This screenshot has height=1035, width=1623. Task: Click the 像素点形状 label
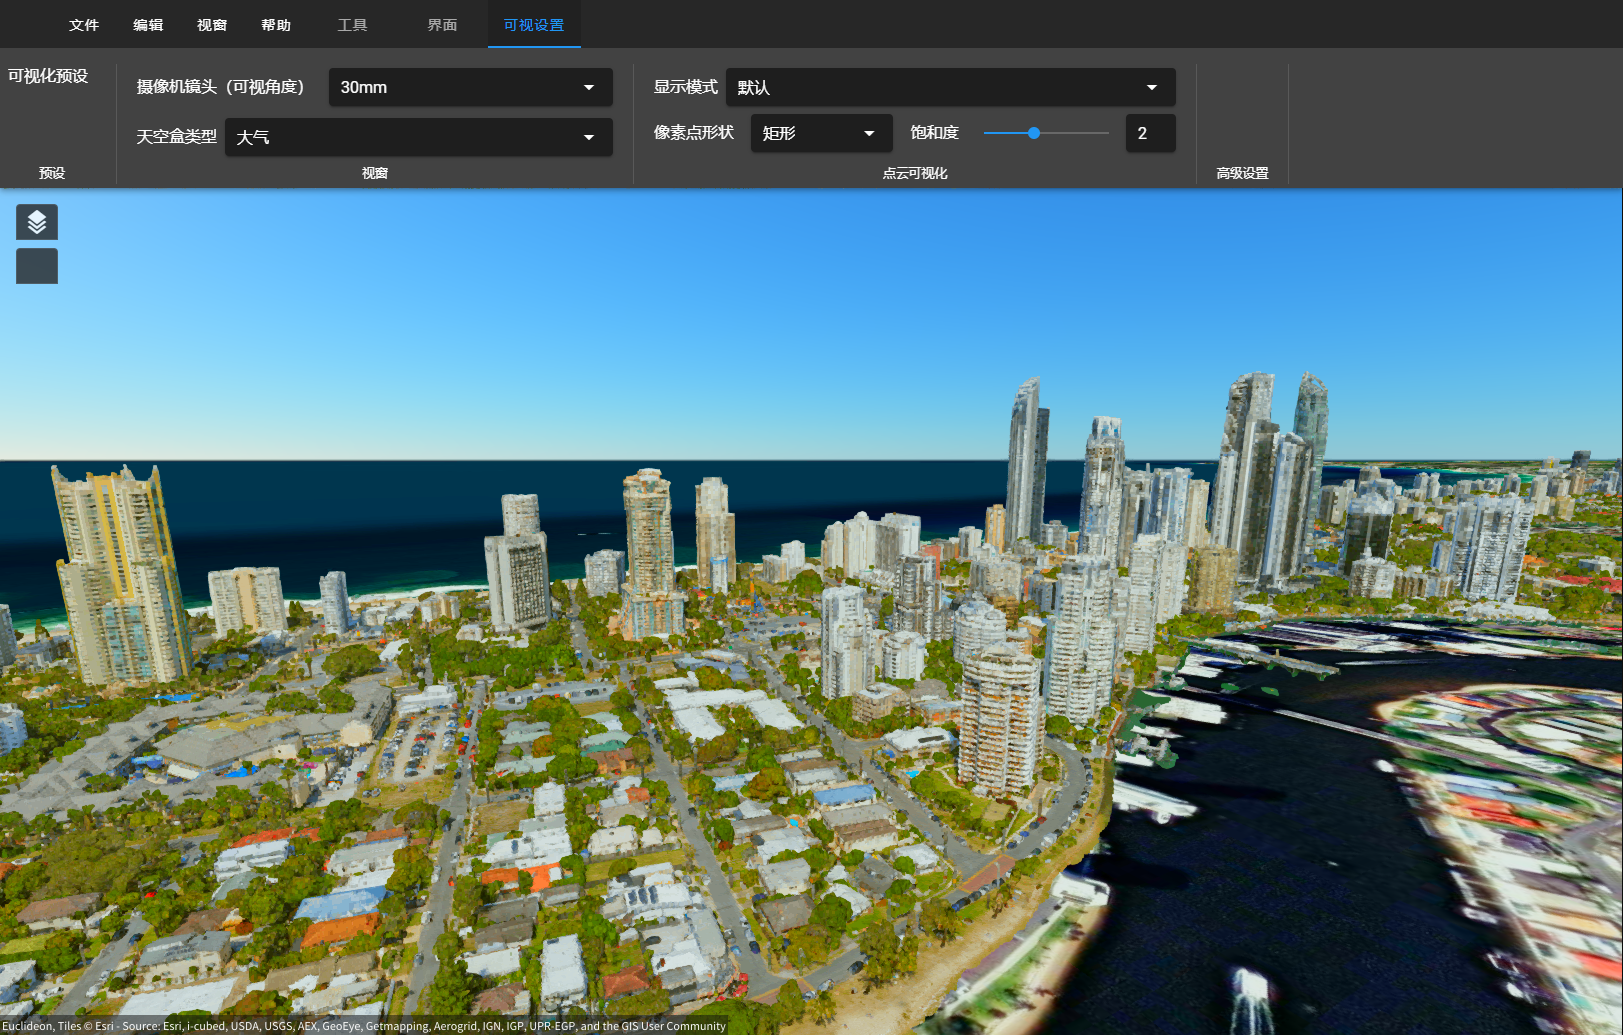694,133
